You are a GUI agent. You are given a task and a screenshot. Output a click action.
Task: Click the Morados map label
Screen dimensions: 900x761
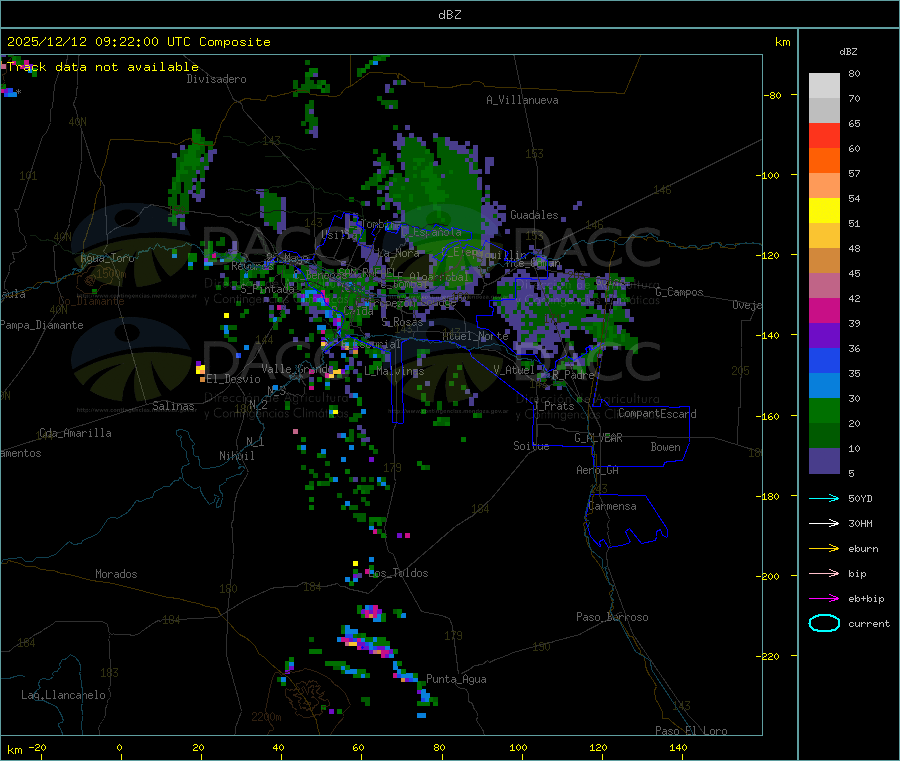[x=116, y=574]
